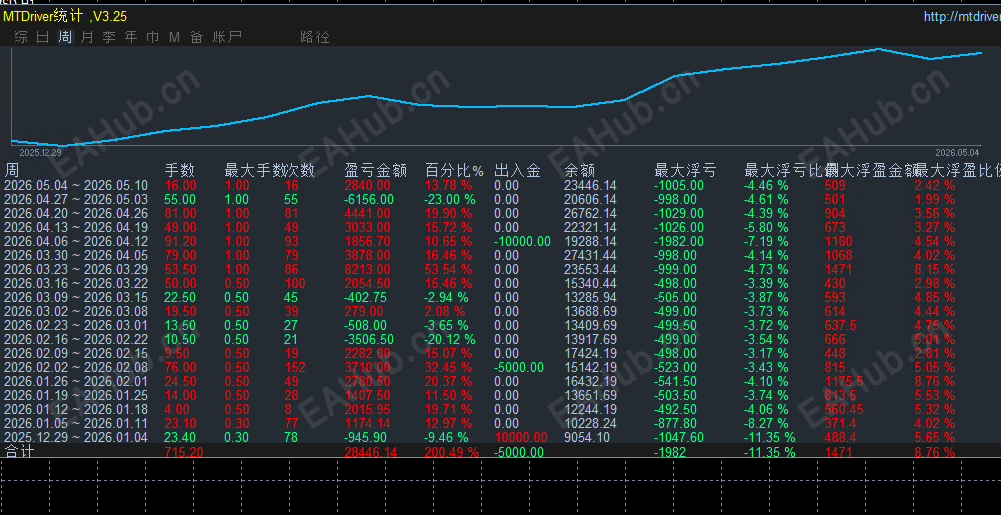This screenshot has height=515, width=1001.
Task: Open the 账户 account tab
Action: [x=227, y=37]
